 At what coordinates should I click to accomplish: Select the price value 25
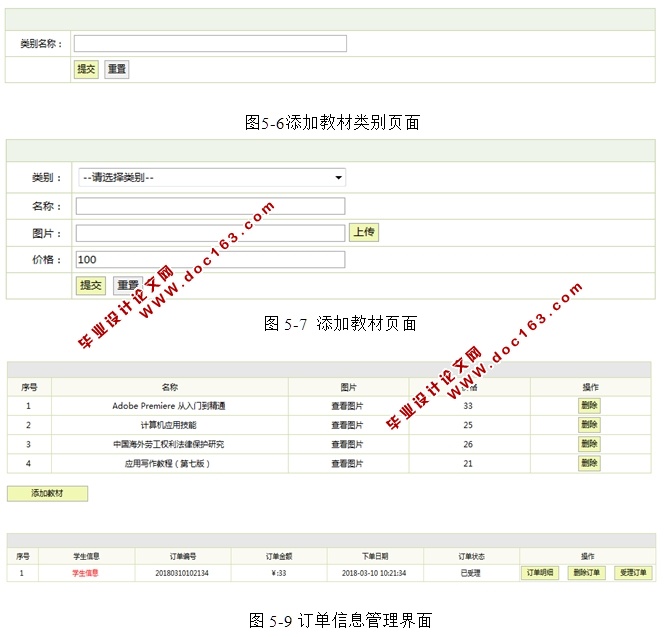click(468, 425)
